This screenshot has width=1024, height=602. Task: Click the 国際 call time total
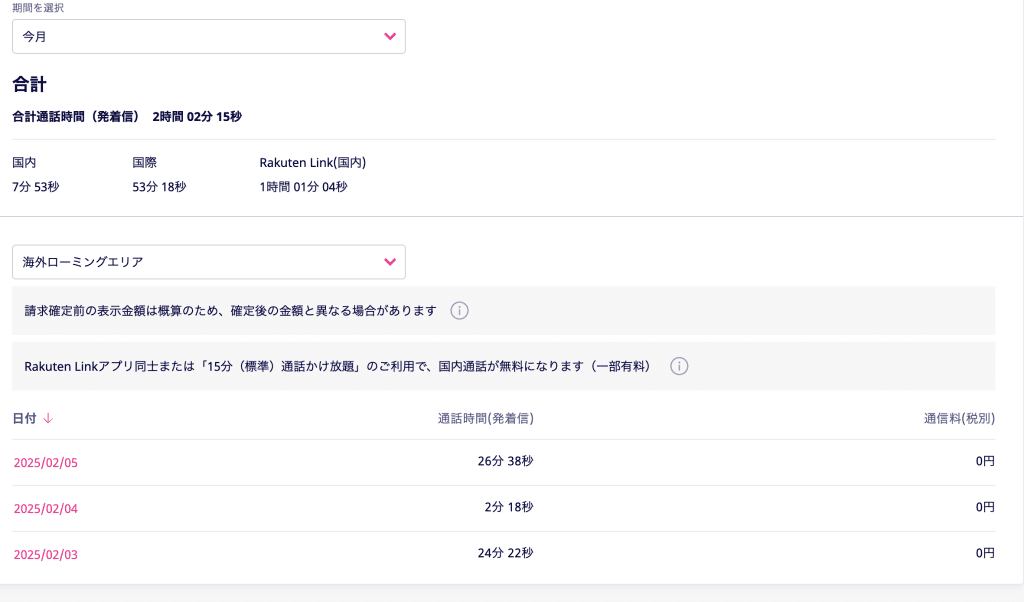click(159, 186)
